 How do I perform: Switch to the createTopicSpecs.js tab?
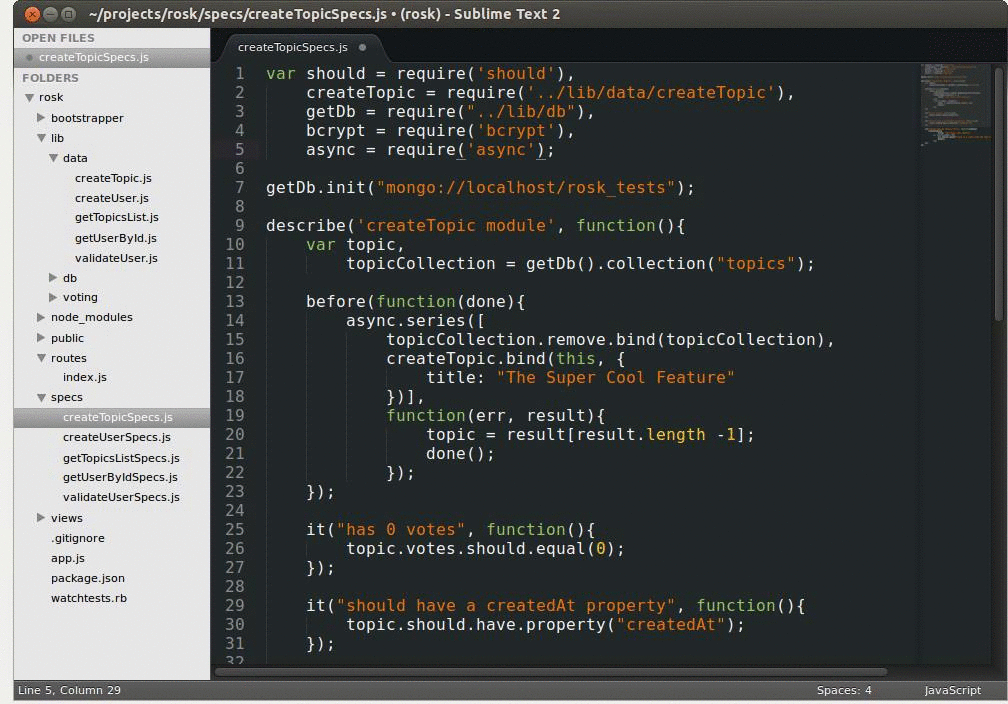pos(291,46)
